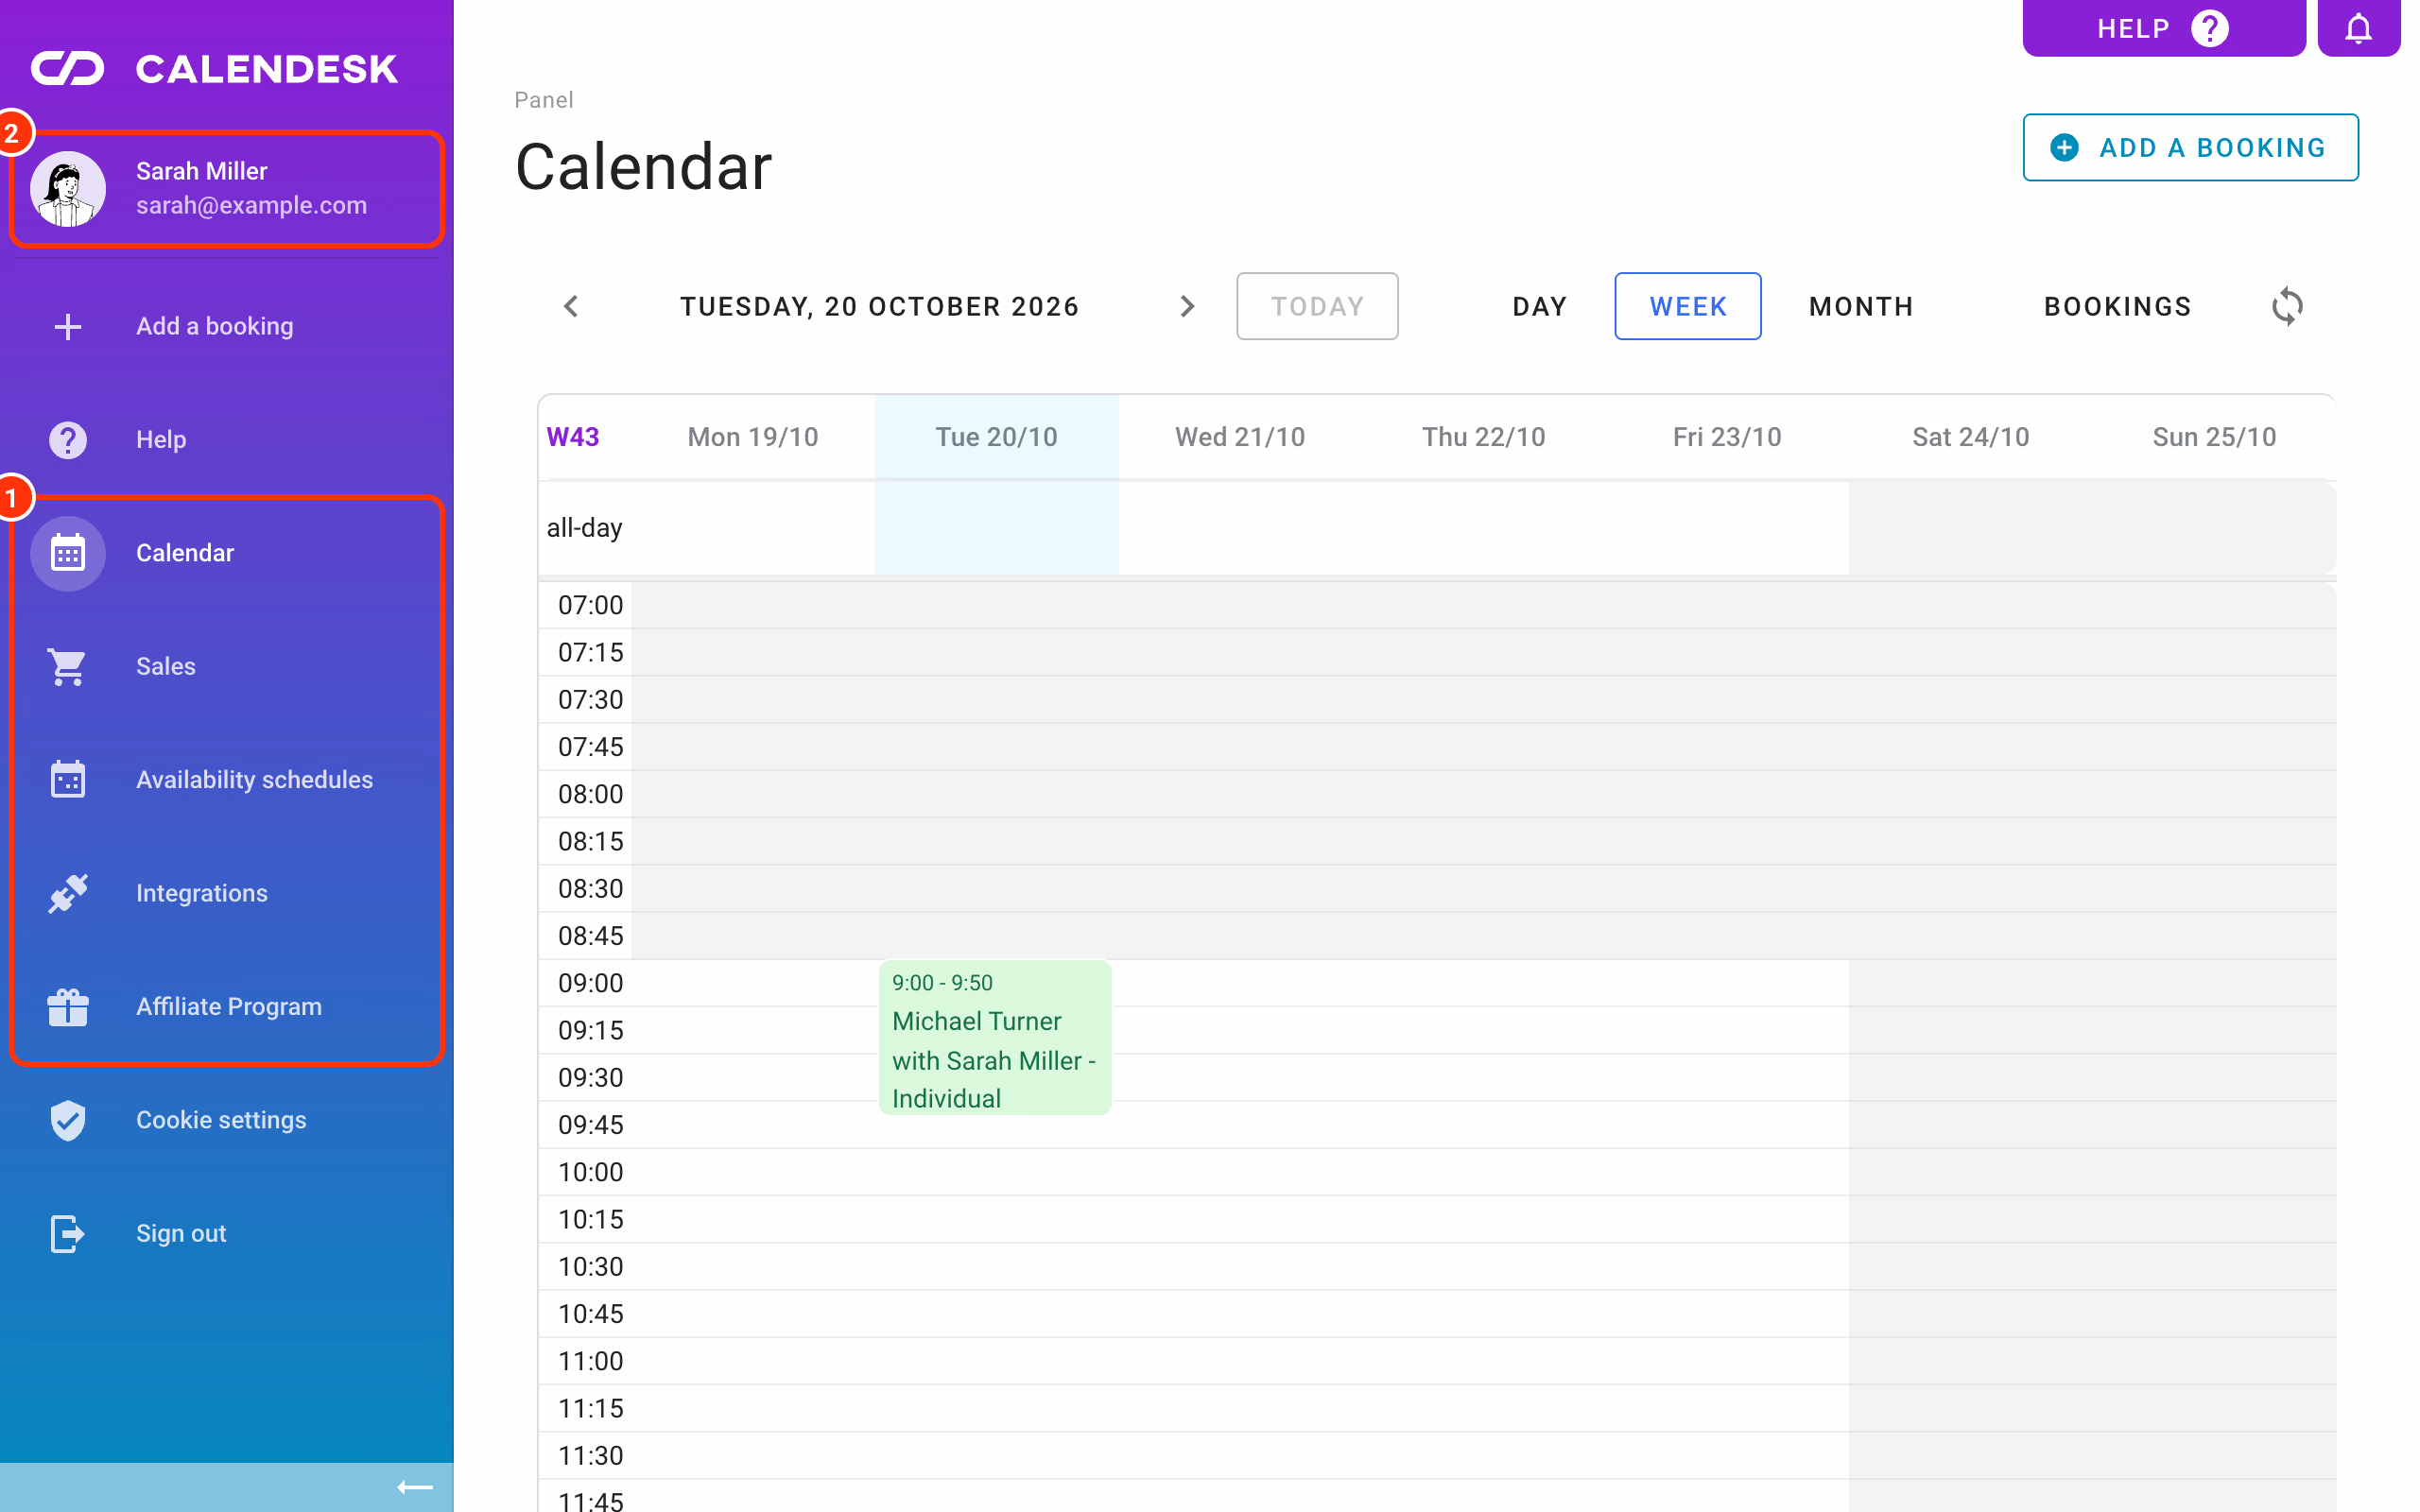Click the Mon 19/10 column header
Screen dimensions: 2420x1512
pos(753,437)
